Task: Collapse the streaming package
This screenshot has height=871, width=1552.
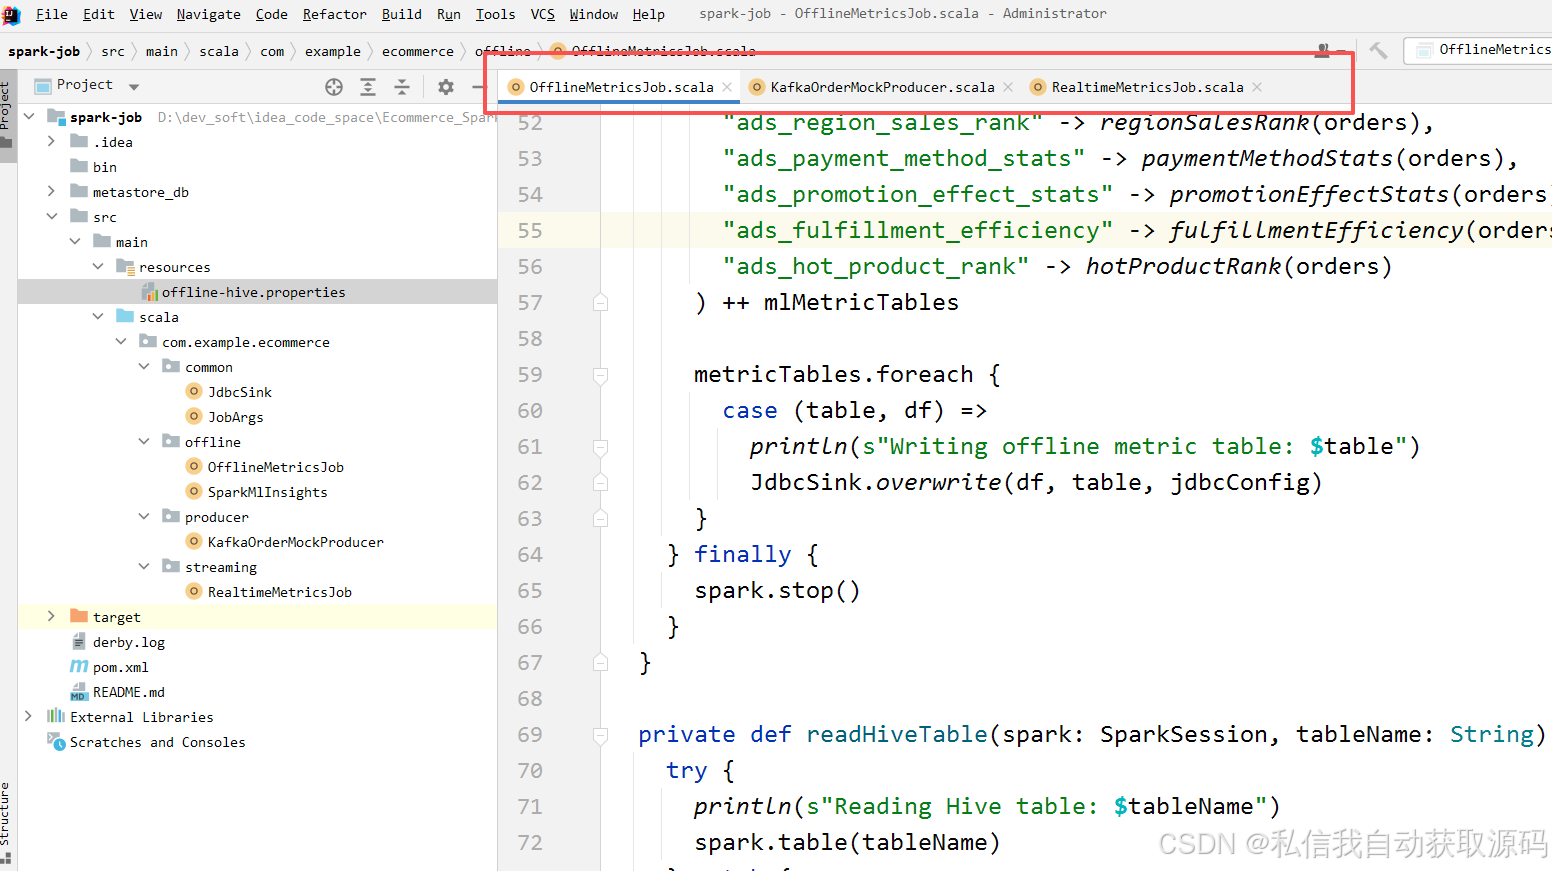Action: coord(144,567)
